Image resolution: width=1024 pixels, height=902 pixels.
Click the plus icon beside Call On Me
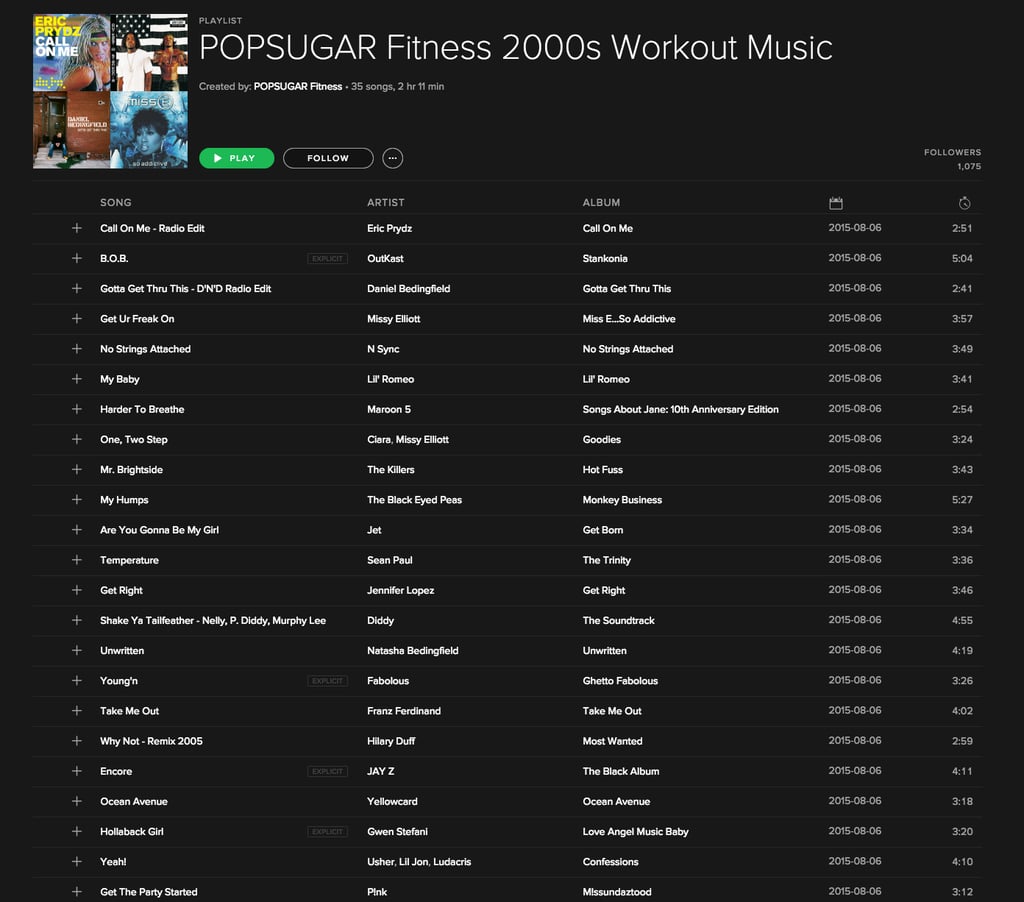(76, 228)
